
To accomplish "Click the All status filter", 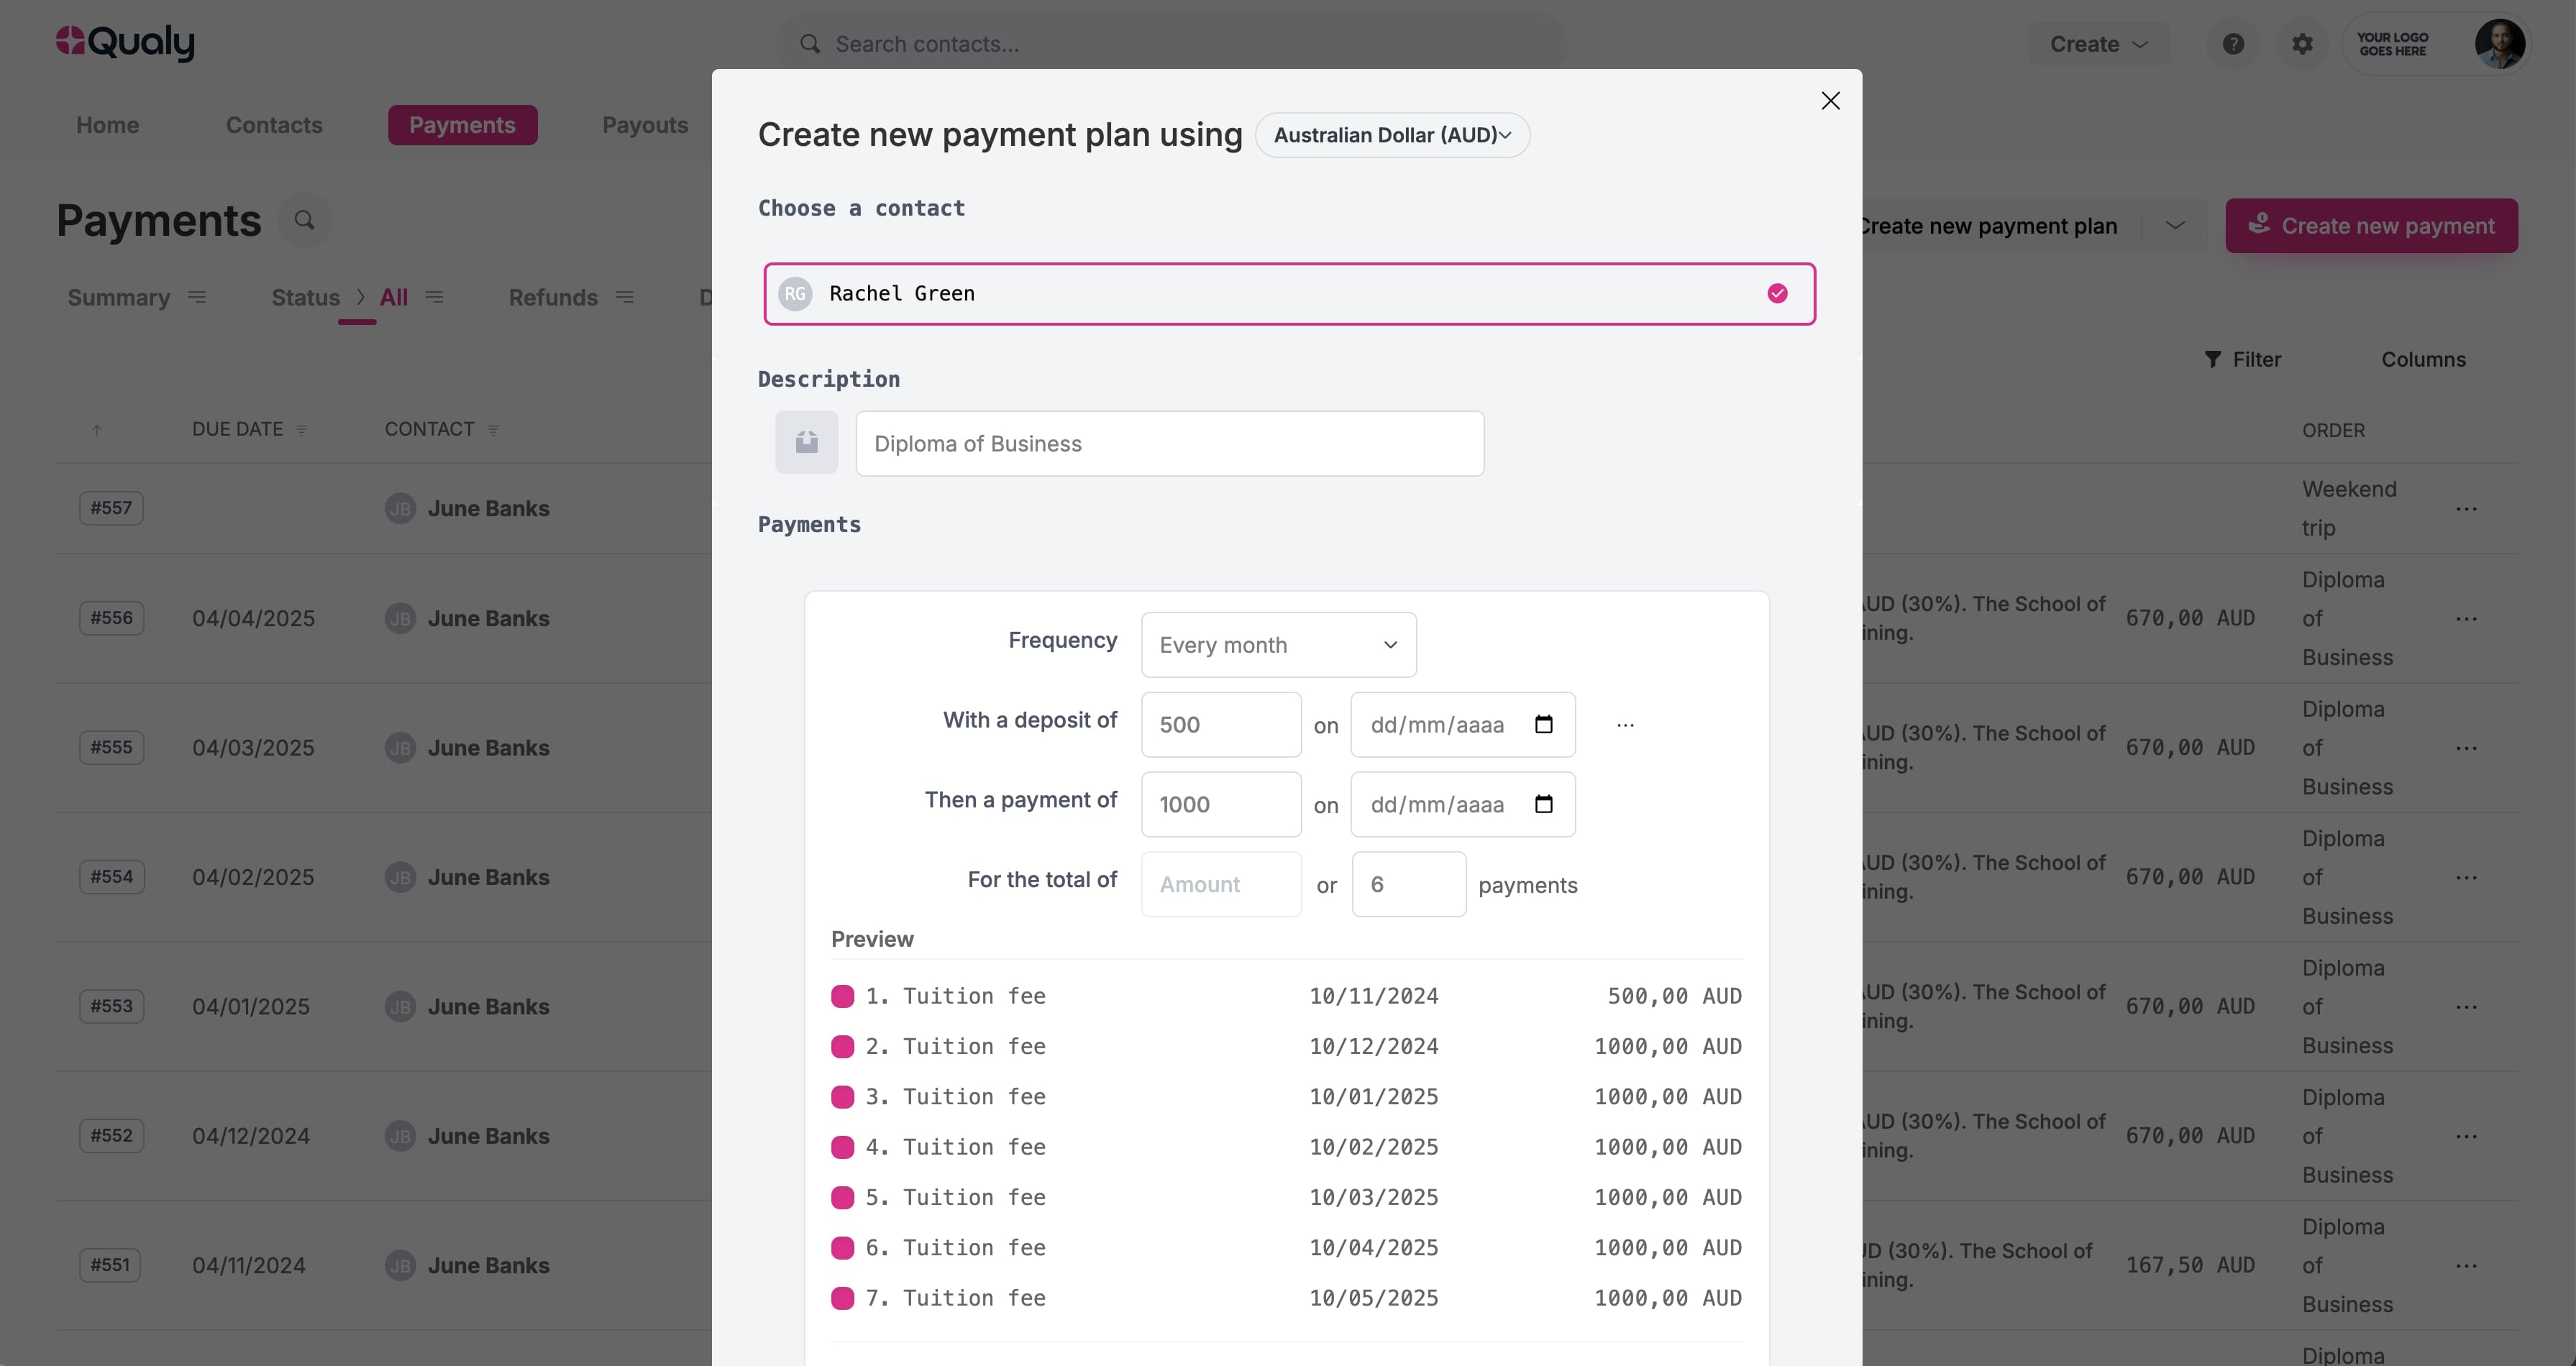I will click(x=393, y=298).
